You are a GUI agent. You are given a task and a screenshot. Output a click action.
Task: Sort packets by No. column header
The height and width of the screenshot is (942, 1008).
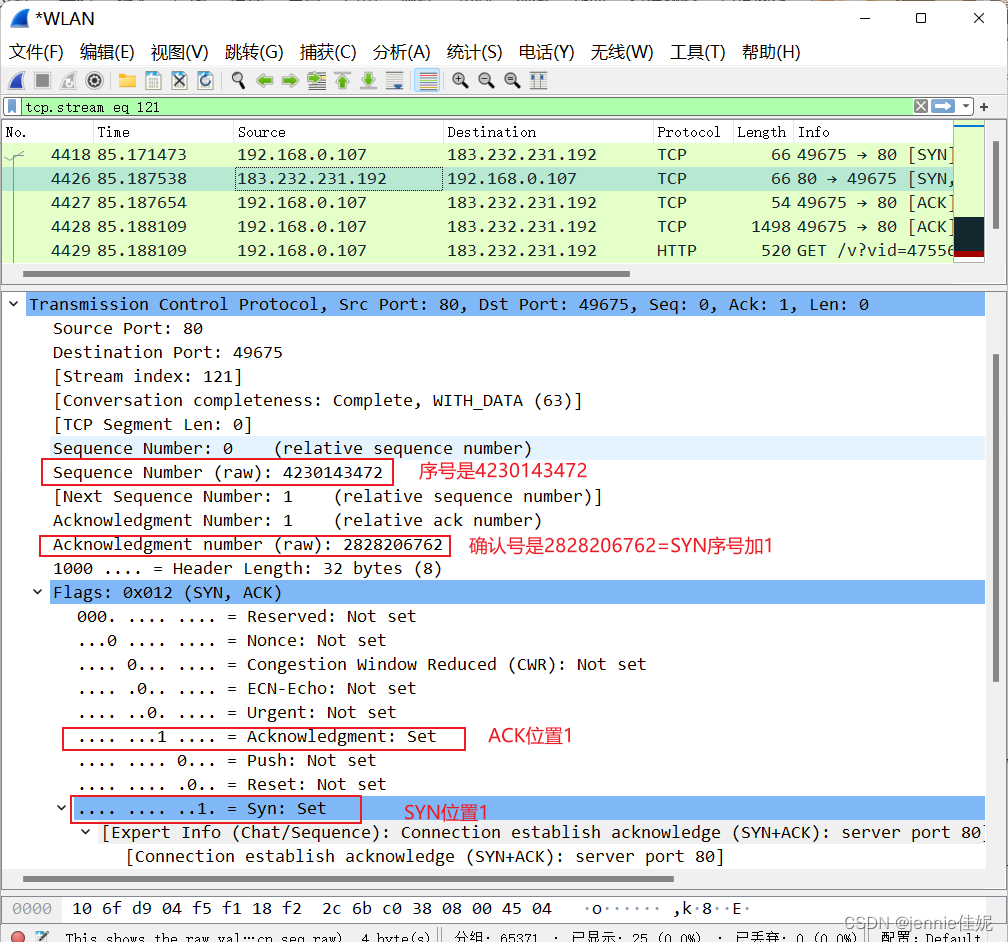pos(48,132)
